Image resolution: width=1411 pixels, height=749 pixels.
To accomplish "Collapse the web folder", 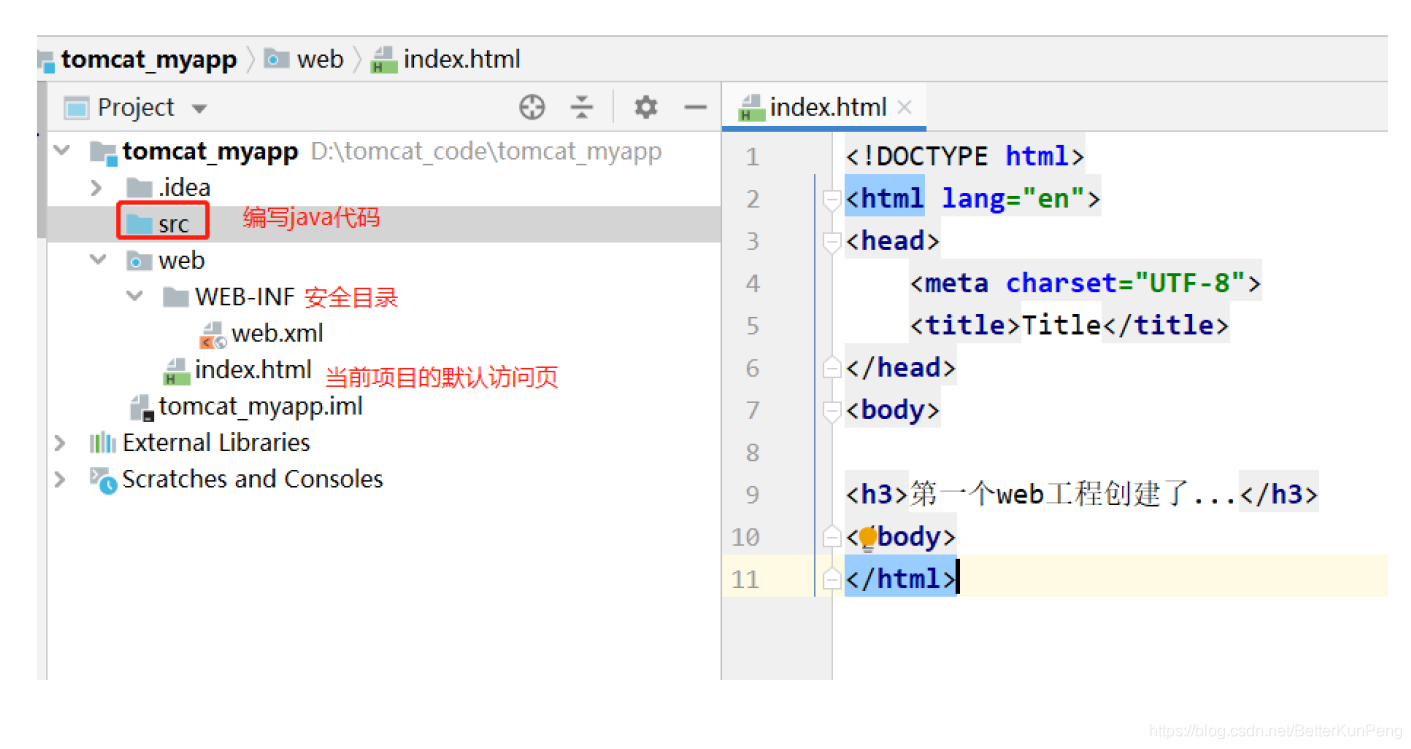I will click(x=98, y=260).
